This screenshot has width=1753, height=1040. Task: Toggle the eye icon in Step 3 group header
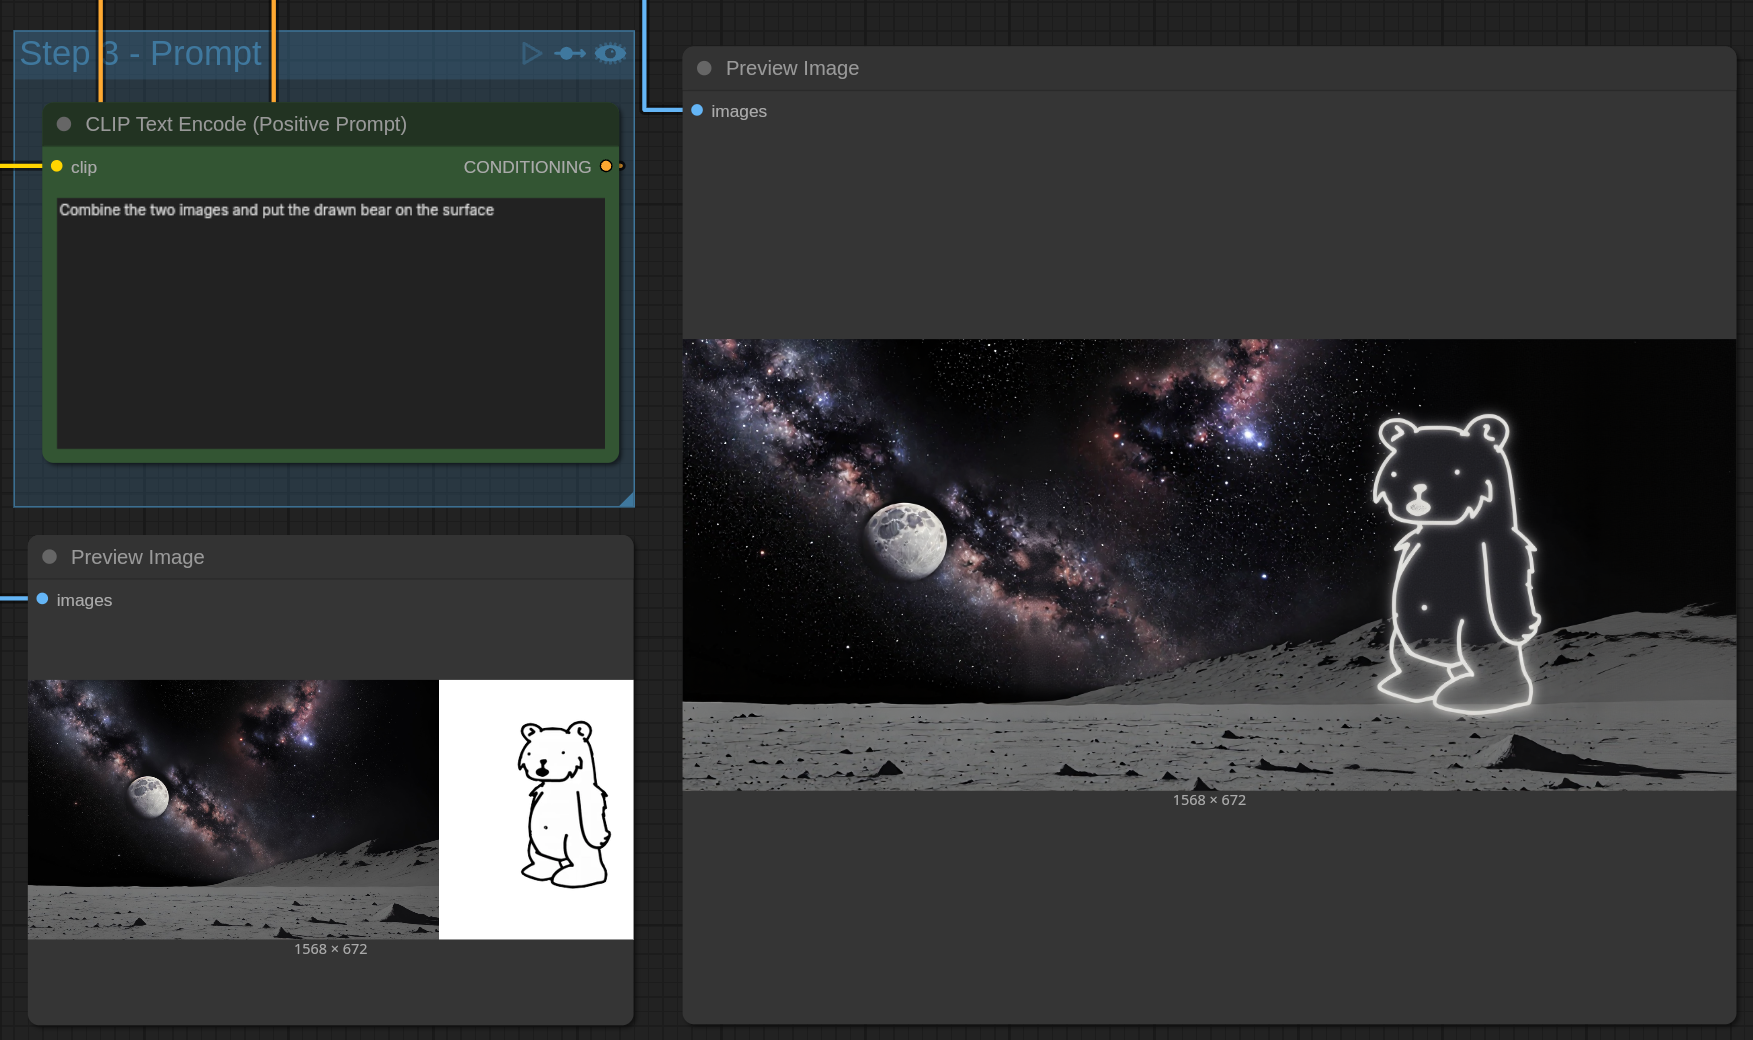(x=610, y=53)
